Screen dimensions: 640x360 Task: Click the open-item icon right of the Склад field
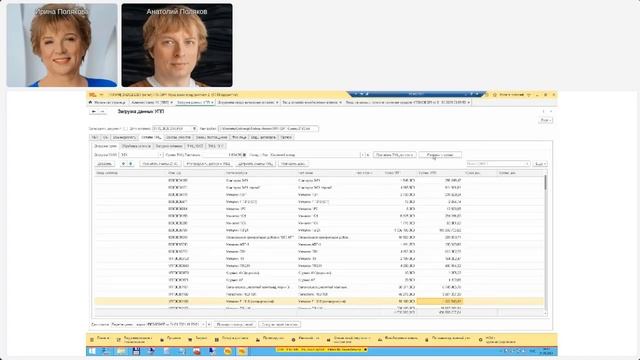(368, 155)
